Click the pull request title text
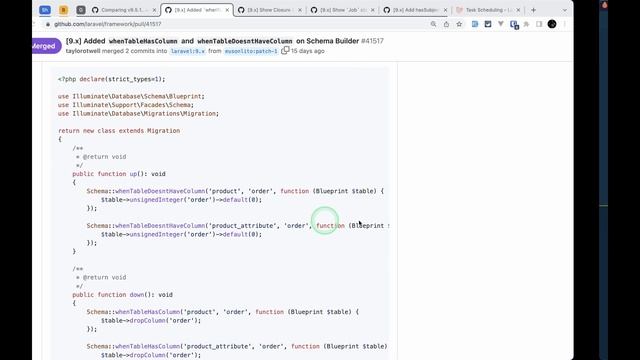This screenshot has width=640, height=360. pyautogui.click(x=213, y=41)
